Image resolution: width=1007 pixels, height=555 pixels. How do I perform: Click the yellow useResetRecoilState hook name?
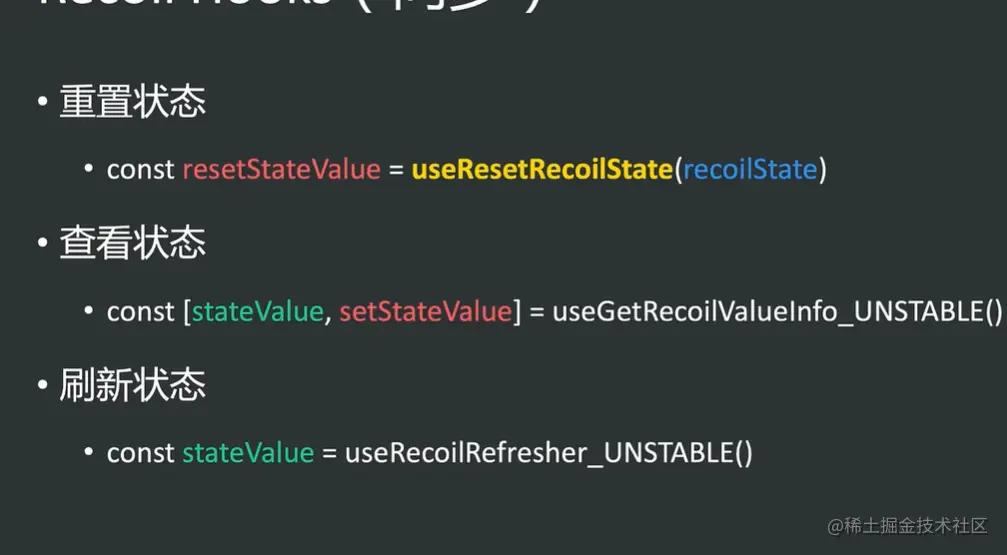(x=541, y=170)
